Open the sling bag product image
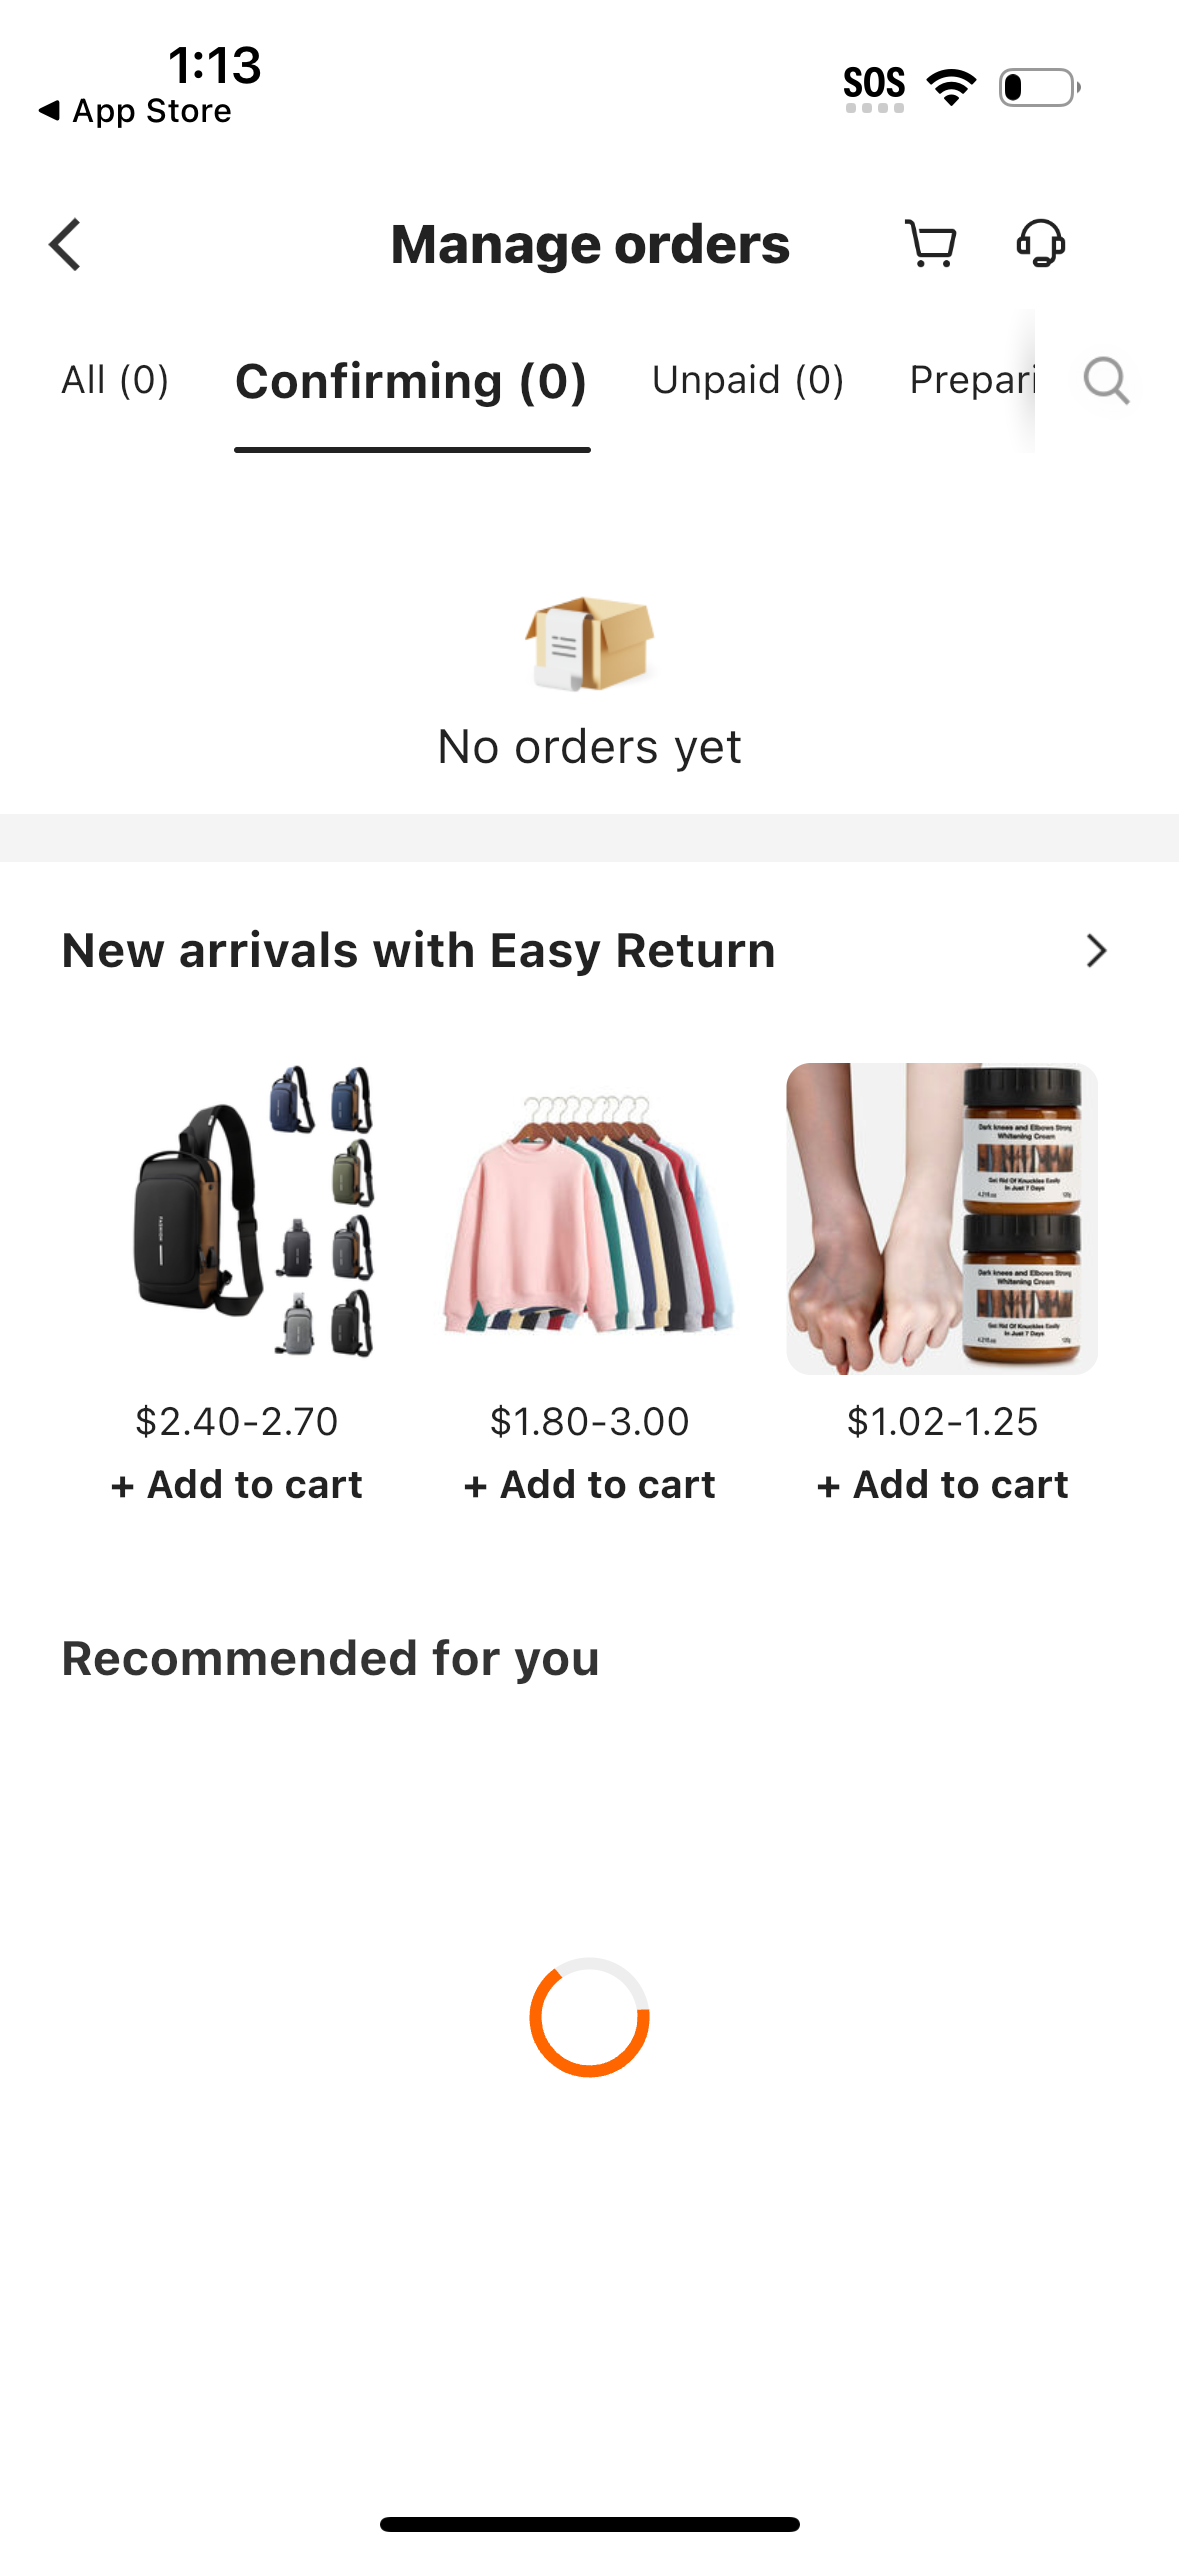This screenshot has height=2556, width=1179. [x=237, y=1215]
